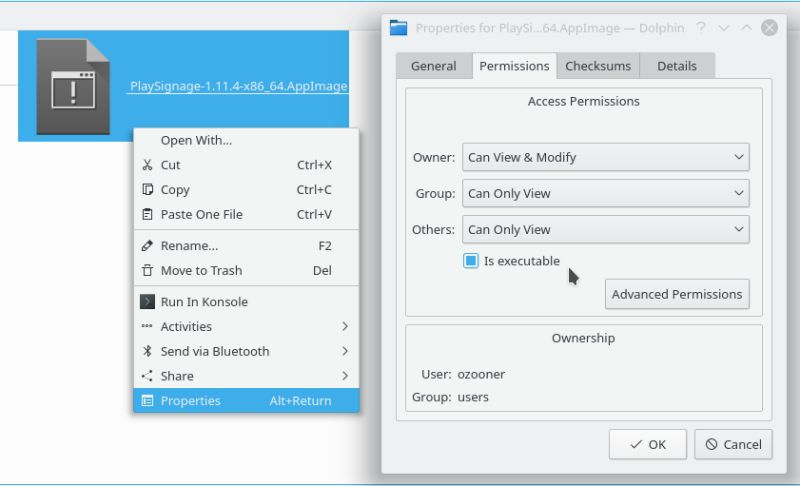Screen dimensions: 800x486
Task: Choose Run In Konsole entry
Action: tap(246, 301)
